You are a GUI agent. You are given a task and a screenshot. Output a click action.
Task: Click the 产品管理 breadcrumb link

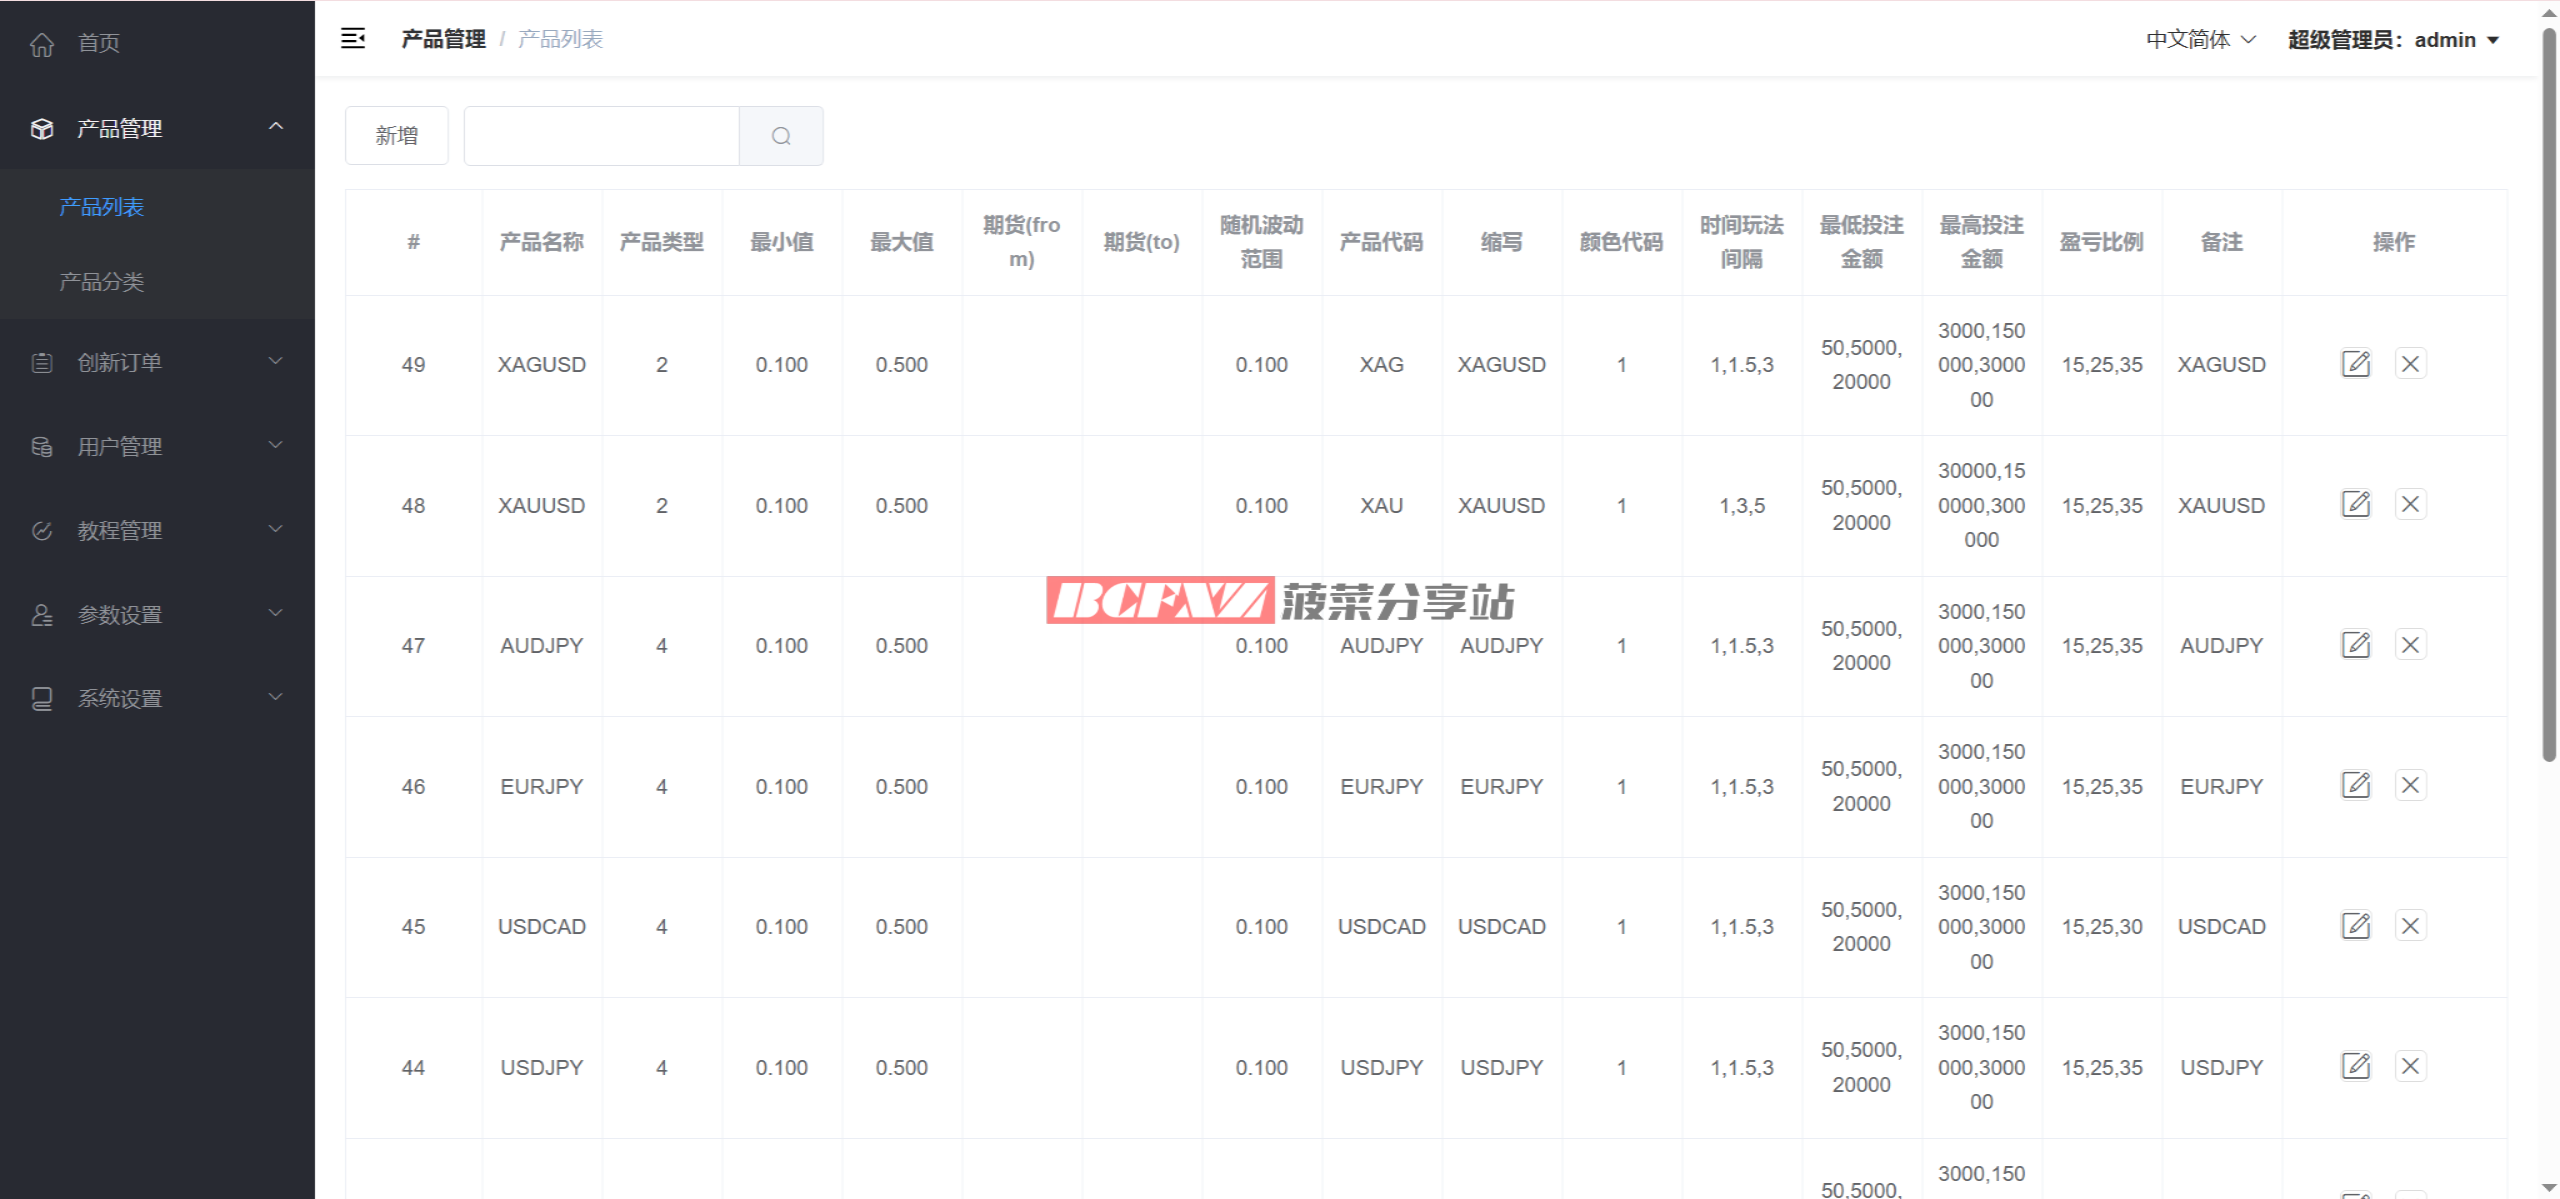443,39
